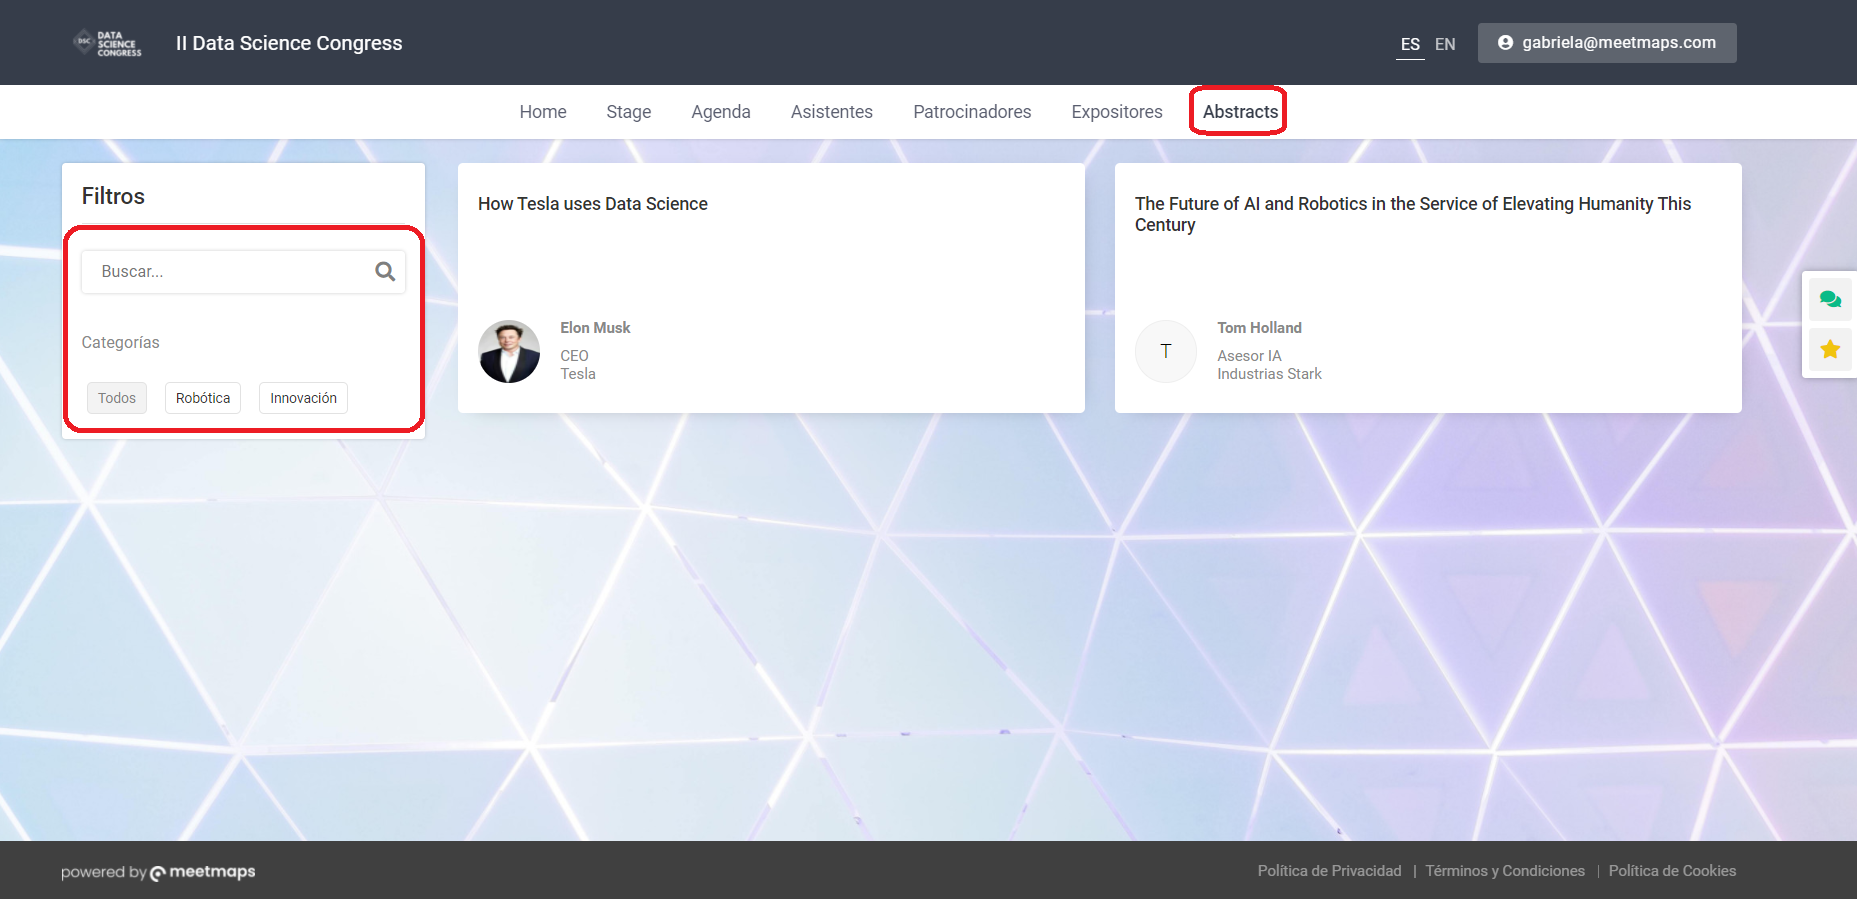Switch language to EN

pos(1445,44)
